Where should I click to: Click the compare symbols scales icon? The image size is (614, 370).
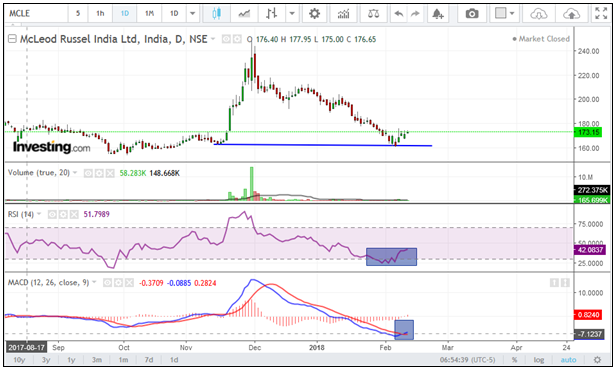coord(374,14)
